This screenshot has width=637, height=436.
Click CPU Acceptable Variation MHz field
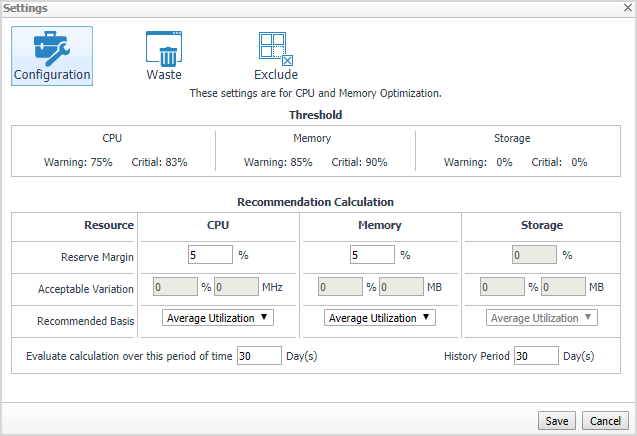pyautogui.click(x=236, y=288)
